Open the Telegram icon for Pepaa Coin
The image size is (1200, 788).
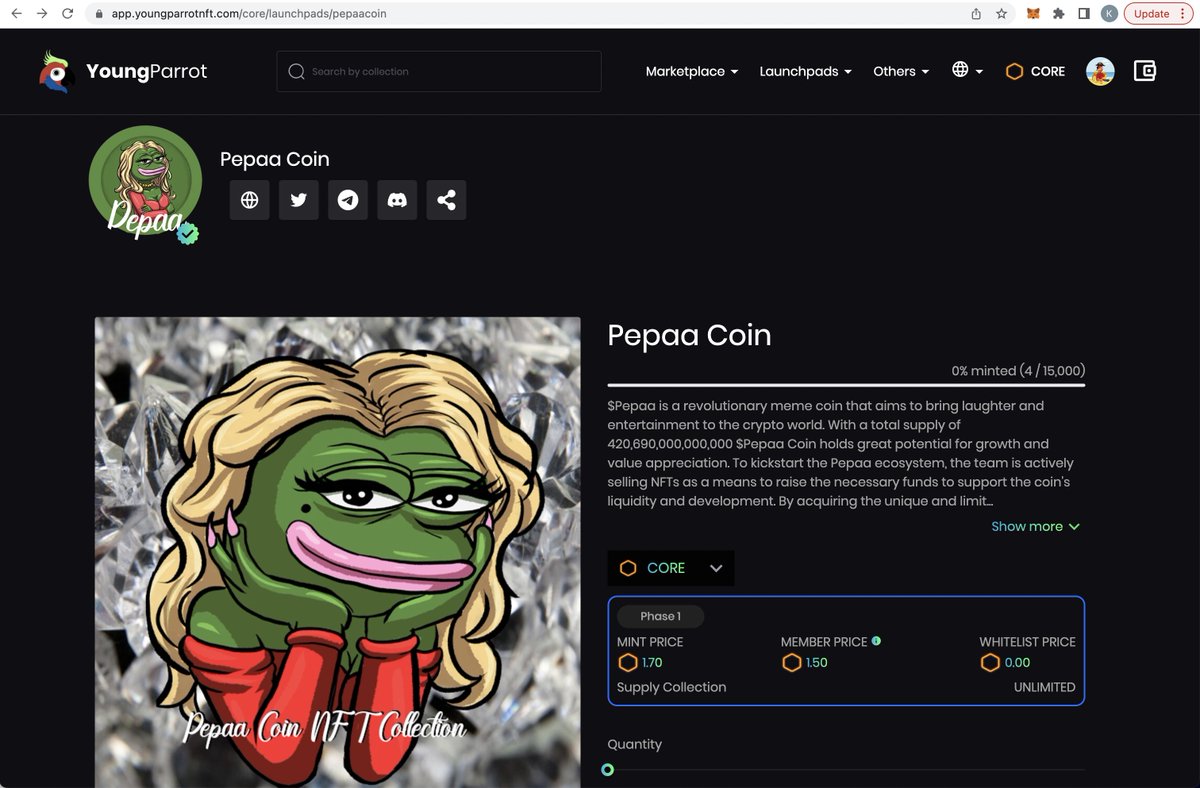coord(347,200)
